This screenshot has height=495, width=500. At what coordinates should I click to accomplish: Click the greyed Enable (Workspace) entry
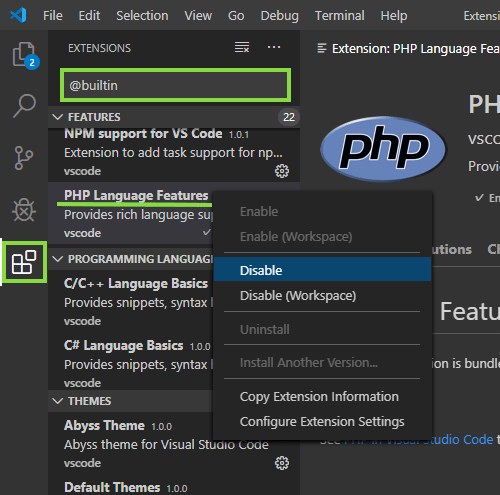pyautogui.click(x=322, y=237)
